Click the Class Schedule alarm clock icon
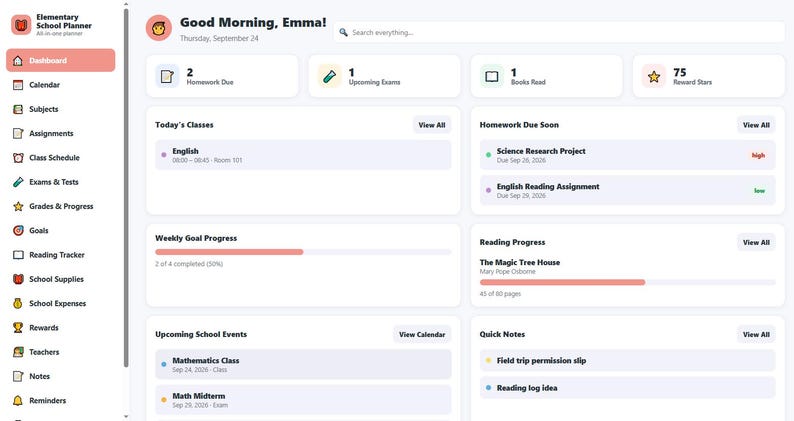The height and width of the screenshot is (421, 794). [x=18, y=158]
